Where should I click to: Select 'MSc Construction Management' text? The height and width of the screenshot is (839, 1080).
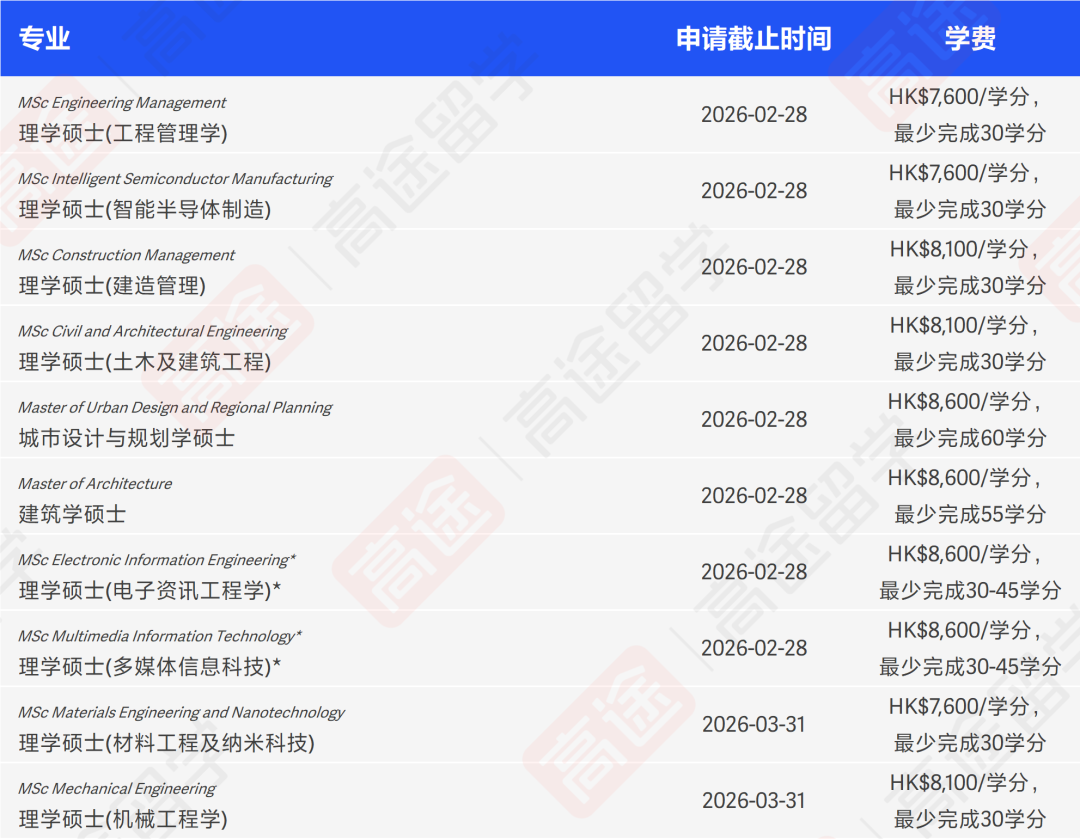[x=126, y=256]
